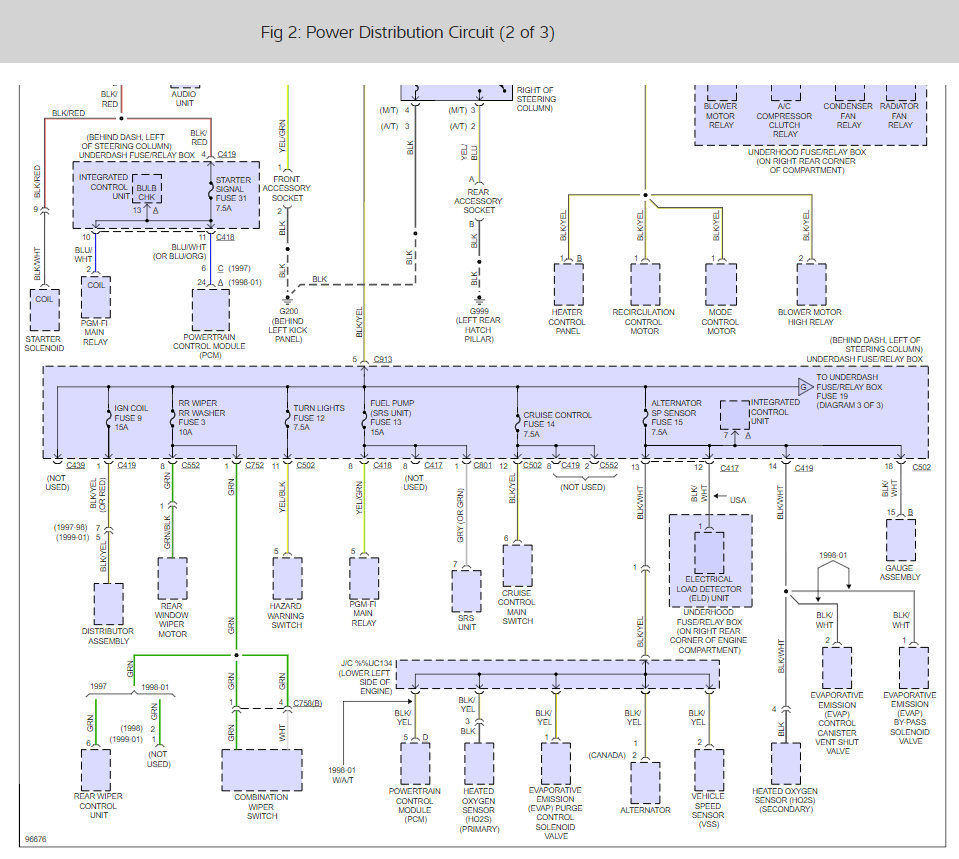Click the DISTRIBUTOR ASSEMBLY label

point(108,636)
